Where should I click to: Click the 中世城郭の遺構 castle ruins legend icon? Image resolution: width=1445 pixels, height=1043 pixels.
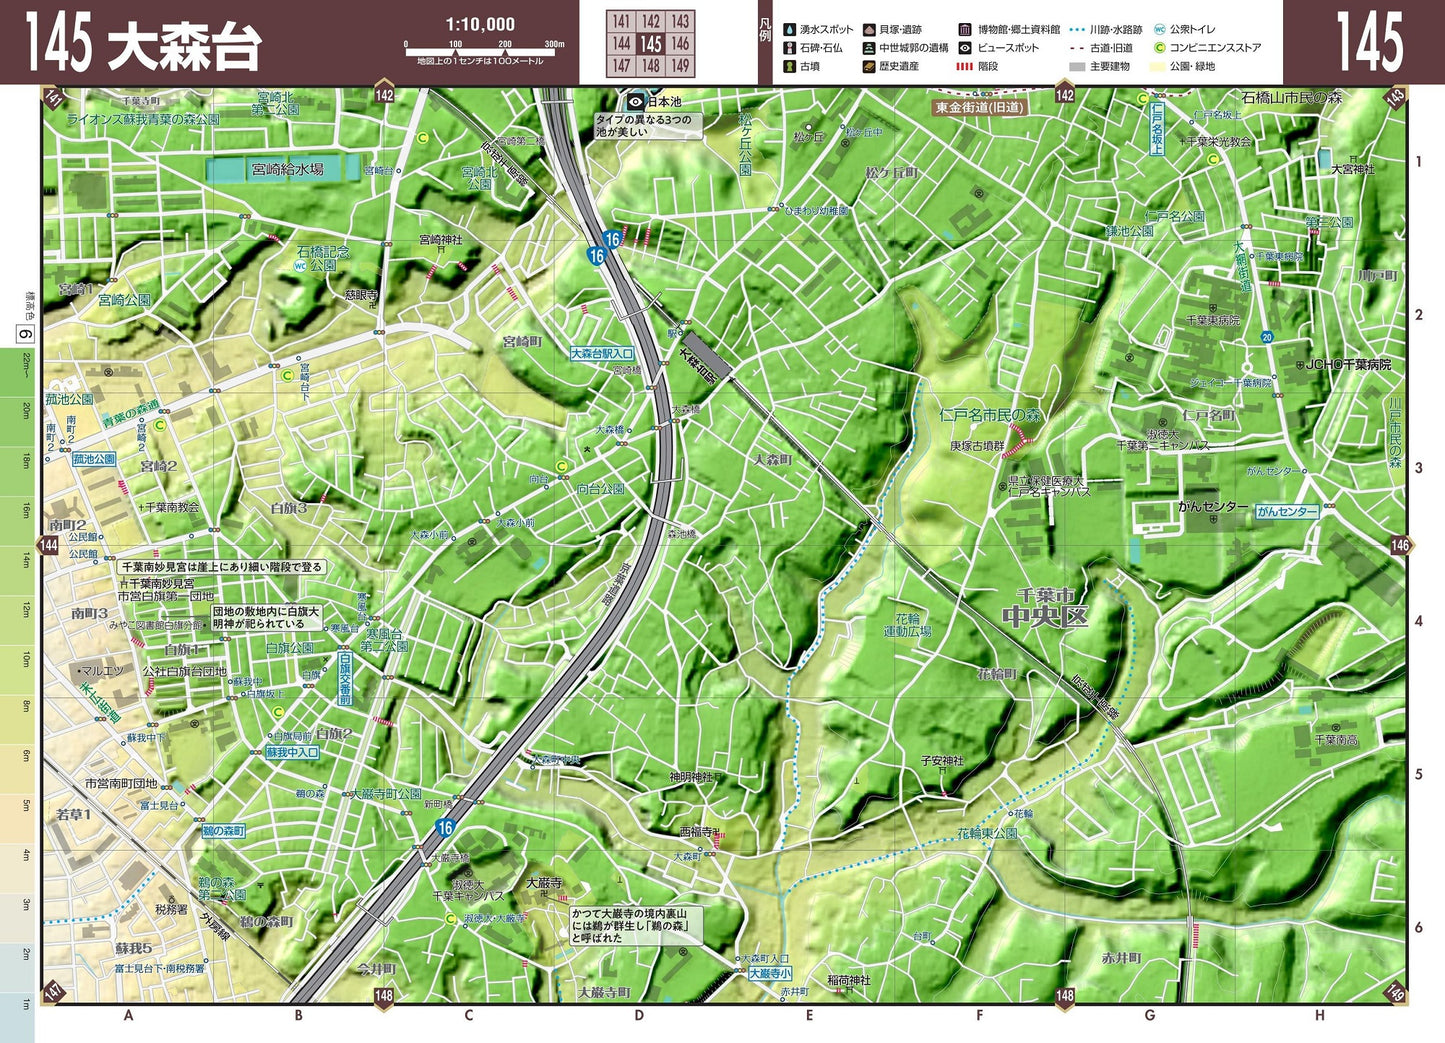coord(870,48)
